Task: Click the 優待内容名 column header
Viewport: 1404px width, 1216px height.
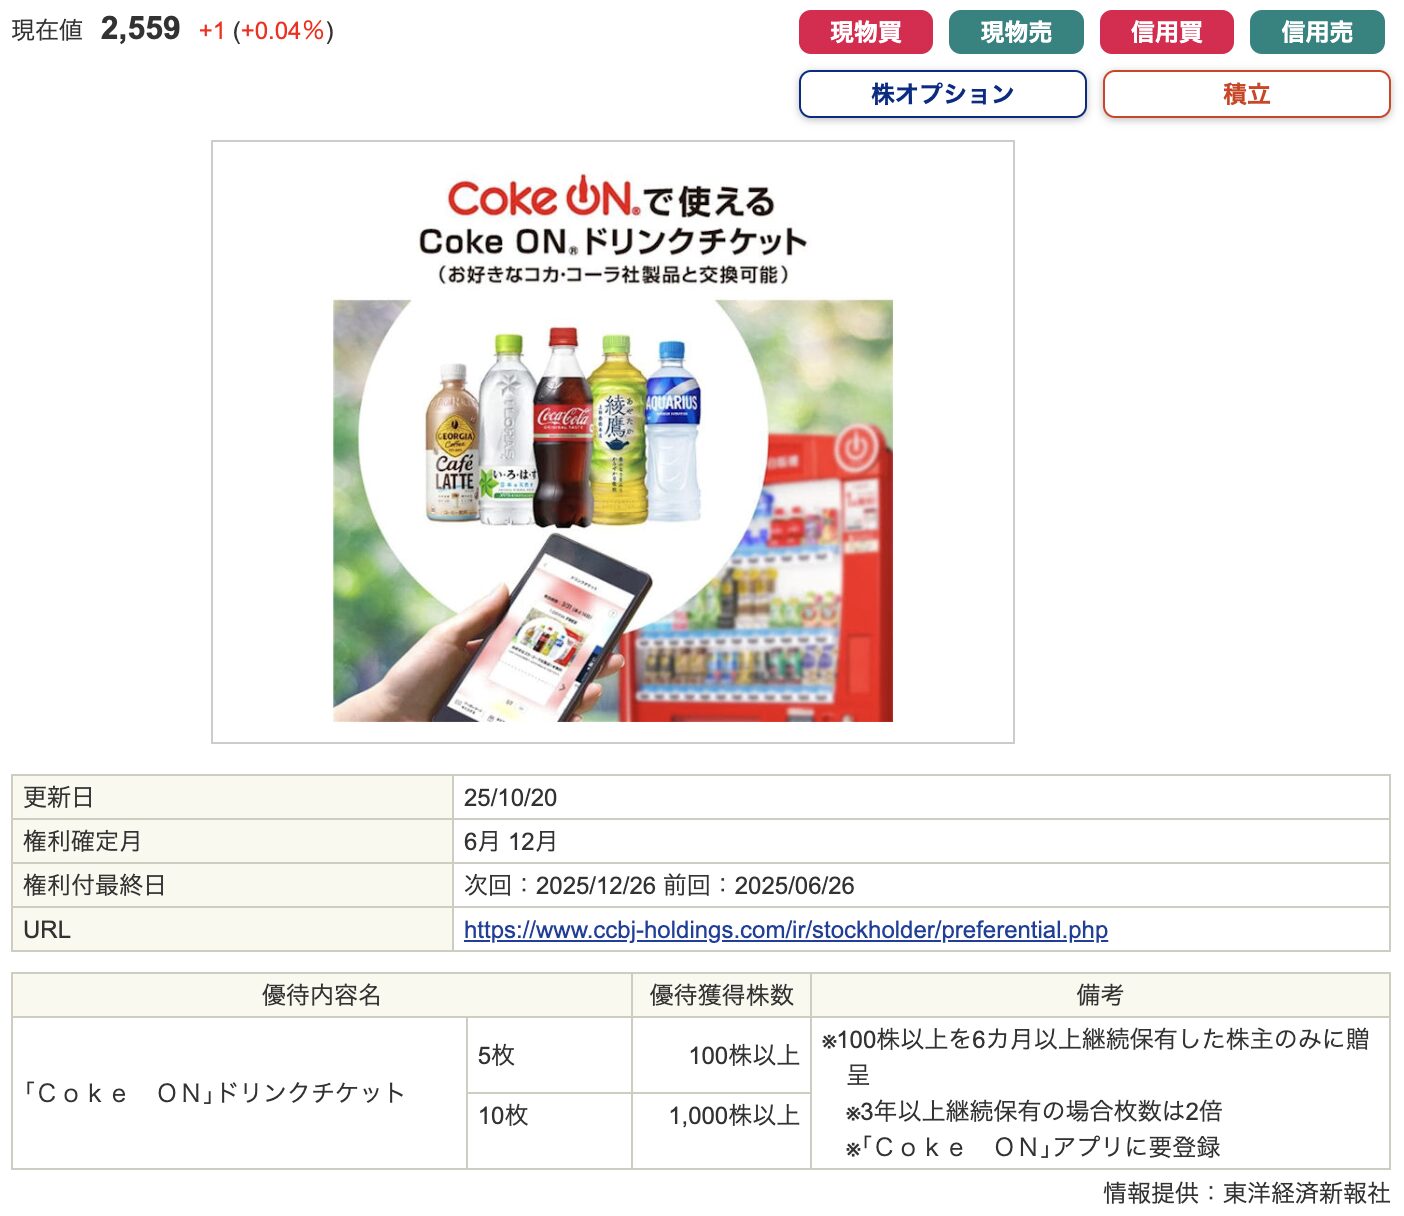Action: pyautogui.click(x=321, y=995)
